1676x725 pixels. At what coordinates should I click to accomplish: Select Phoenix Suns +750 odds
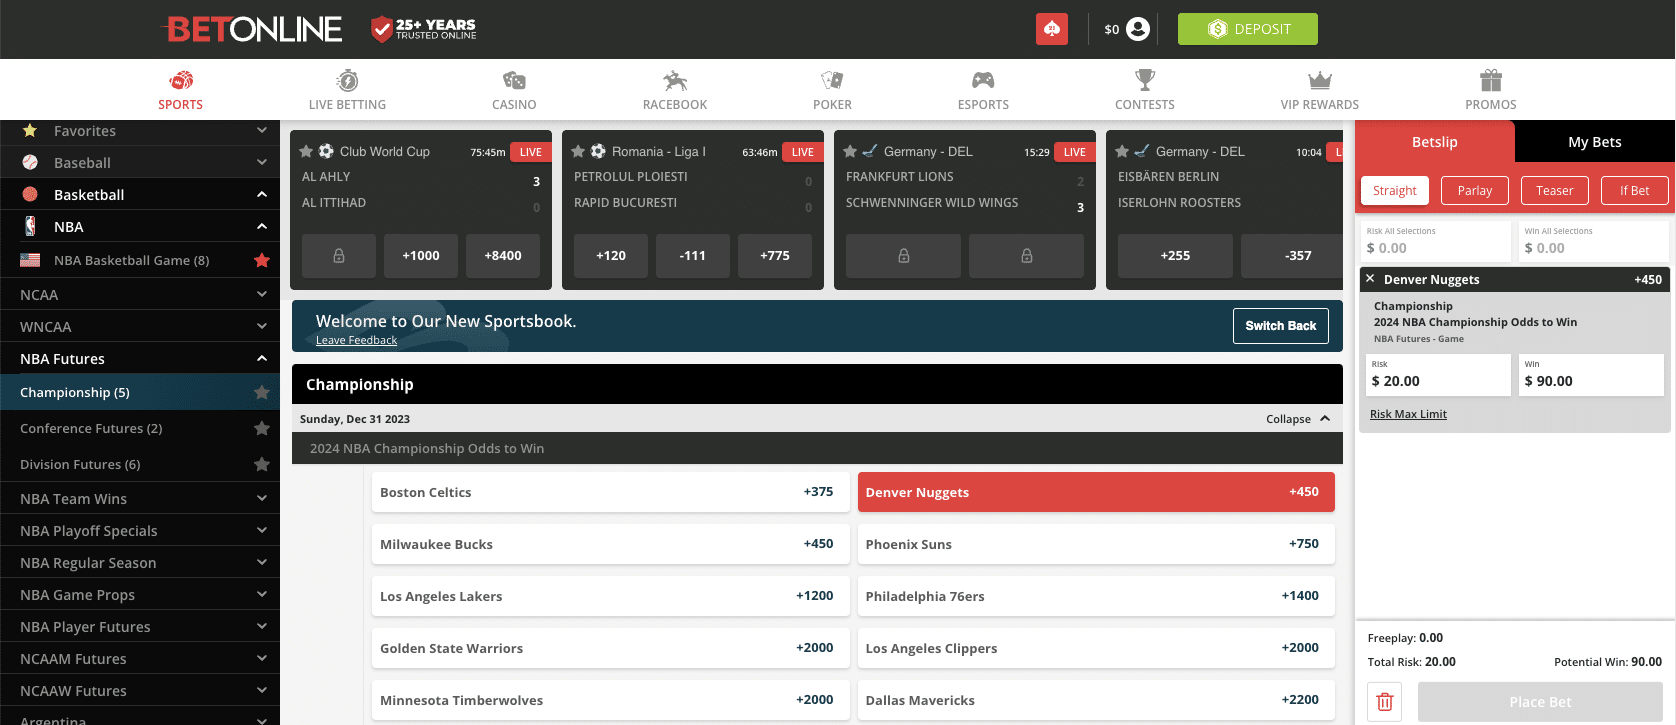point(1096,544)
